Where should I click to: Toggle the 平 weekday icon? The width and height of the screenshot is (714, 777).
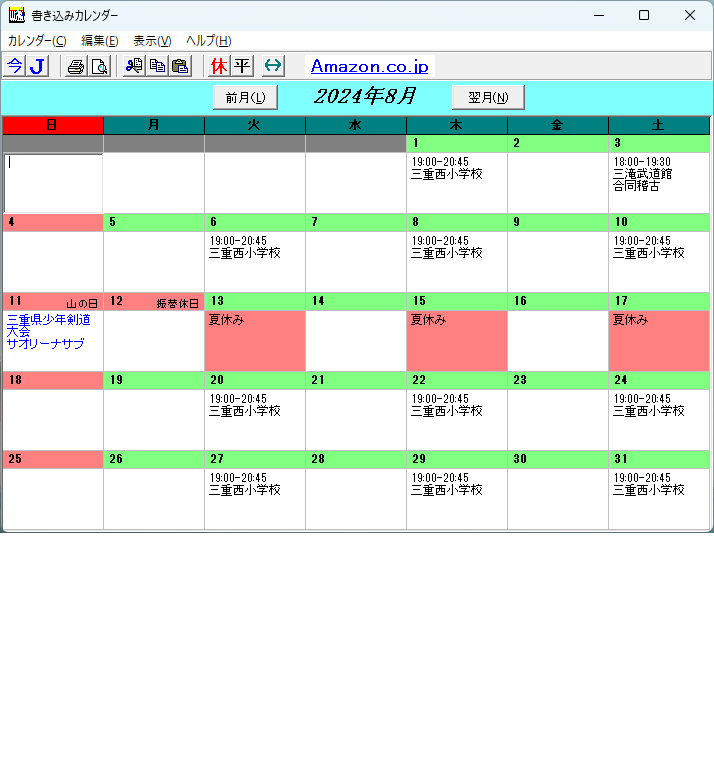pos(242,66)
